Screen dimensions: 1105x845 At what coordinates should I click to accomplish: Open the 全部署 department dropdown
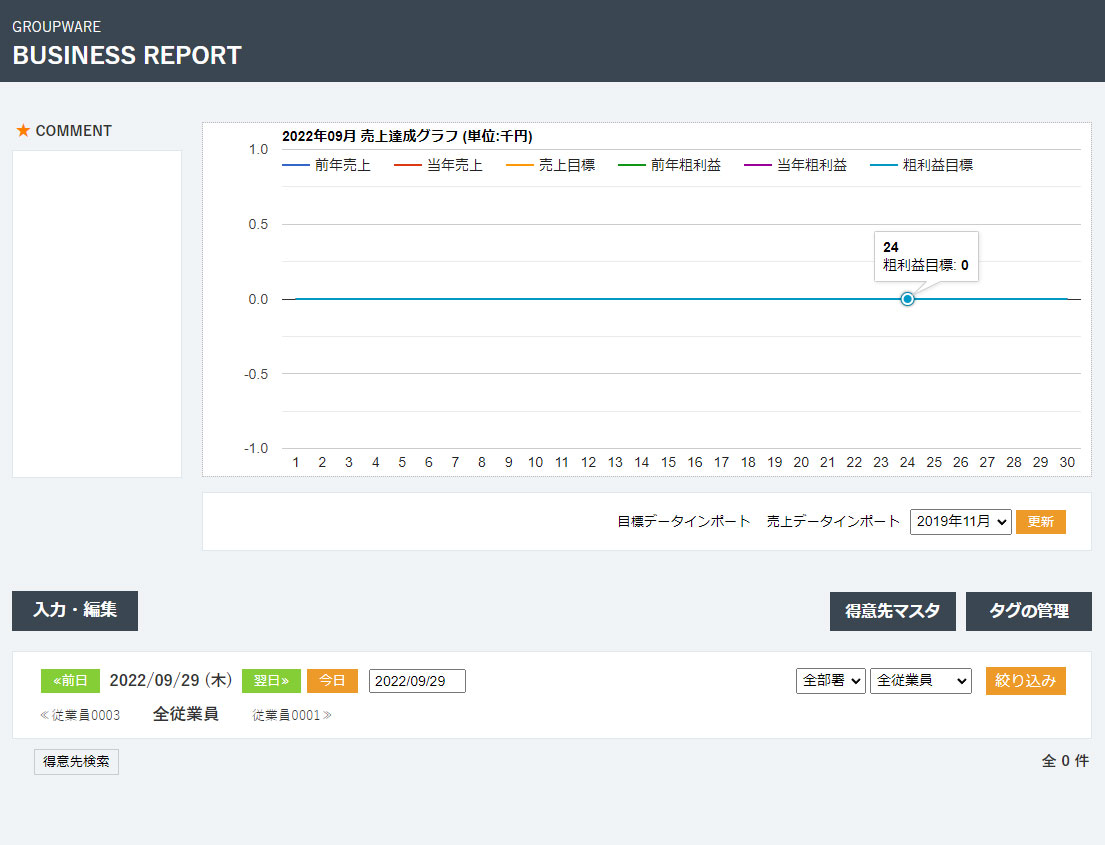coord(830,680)
